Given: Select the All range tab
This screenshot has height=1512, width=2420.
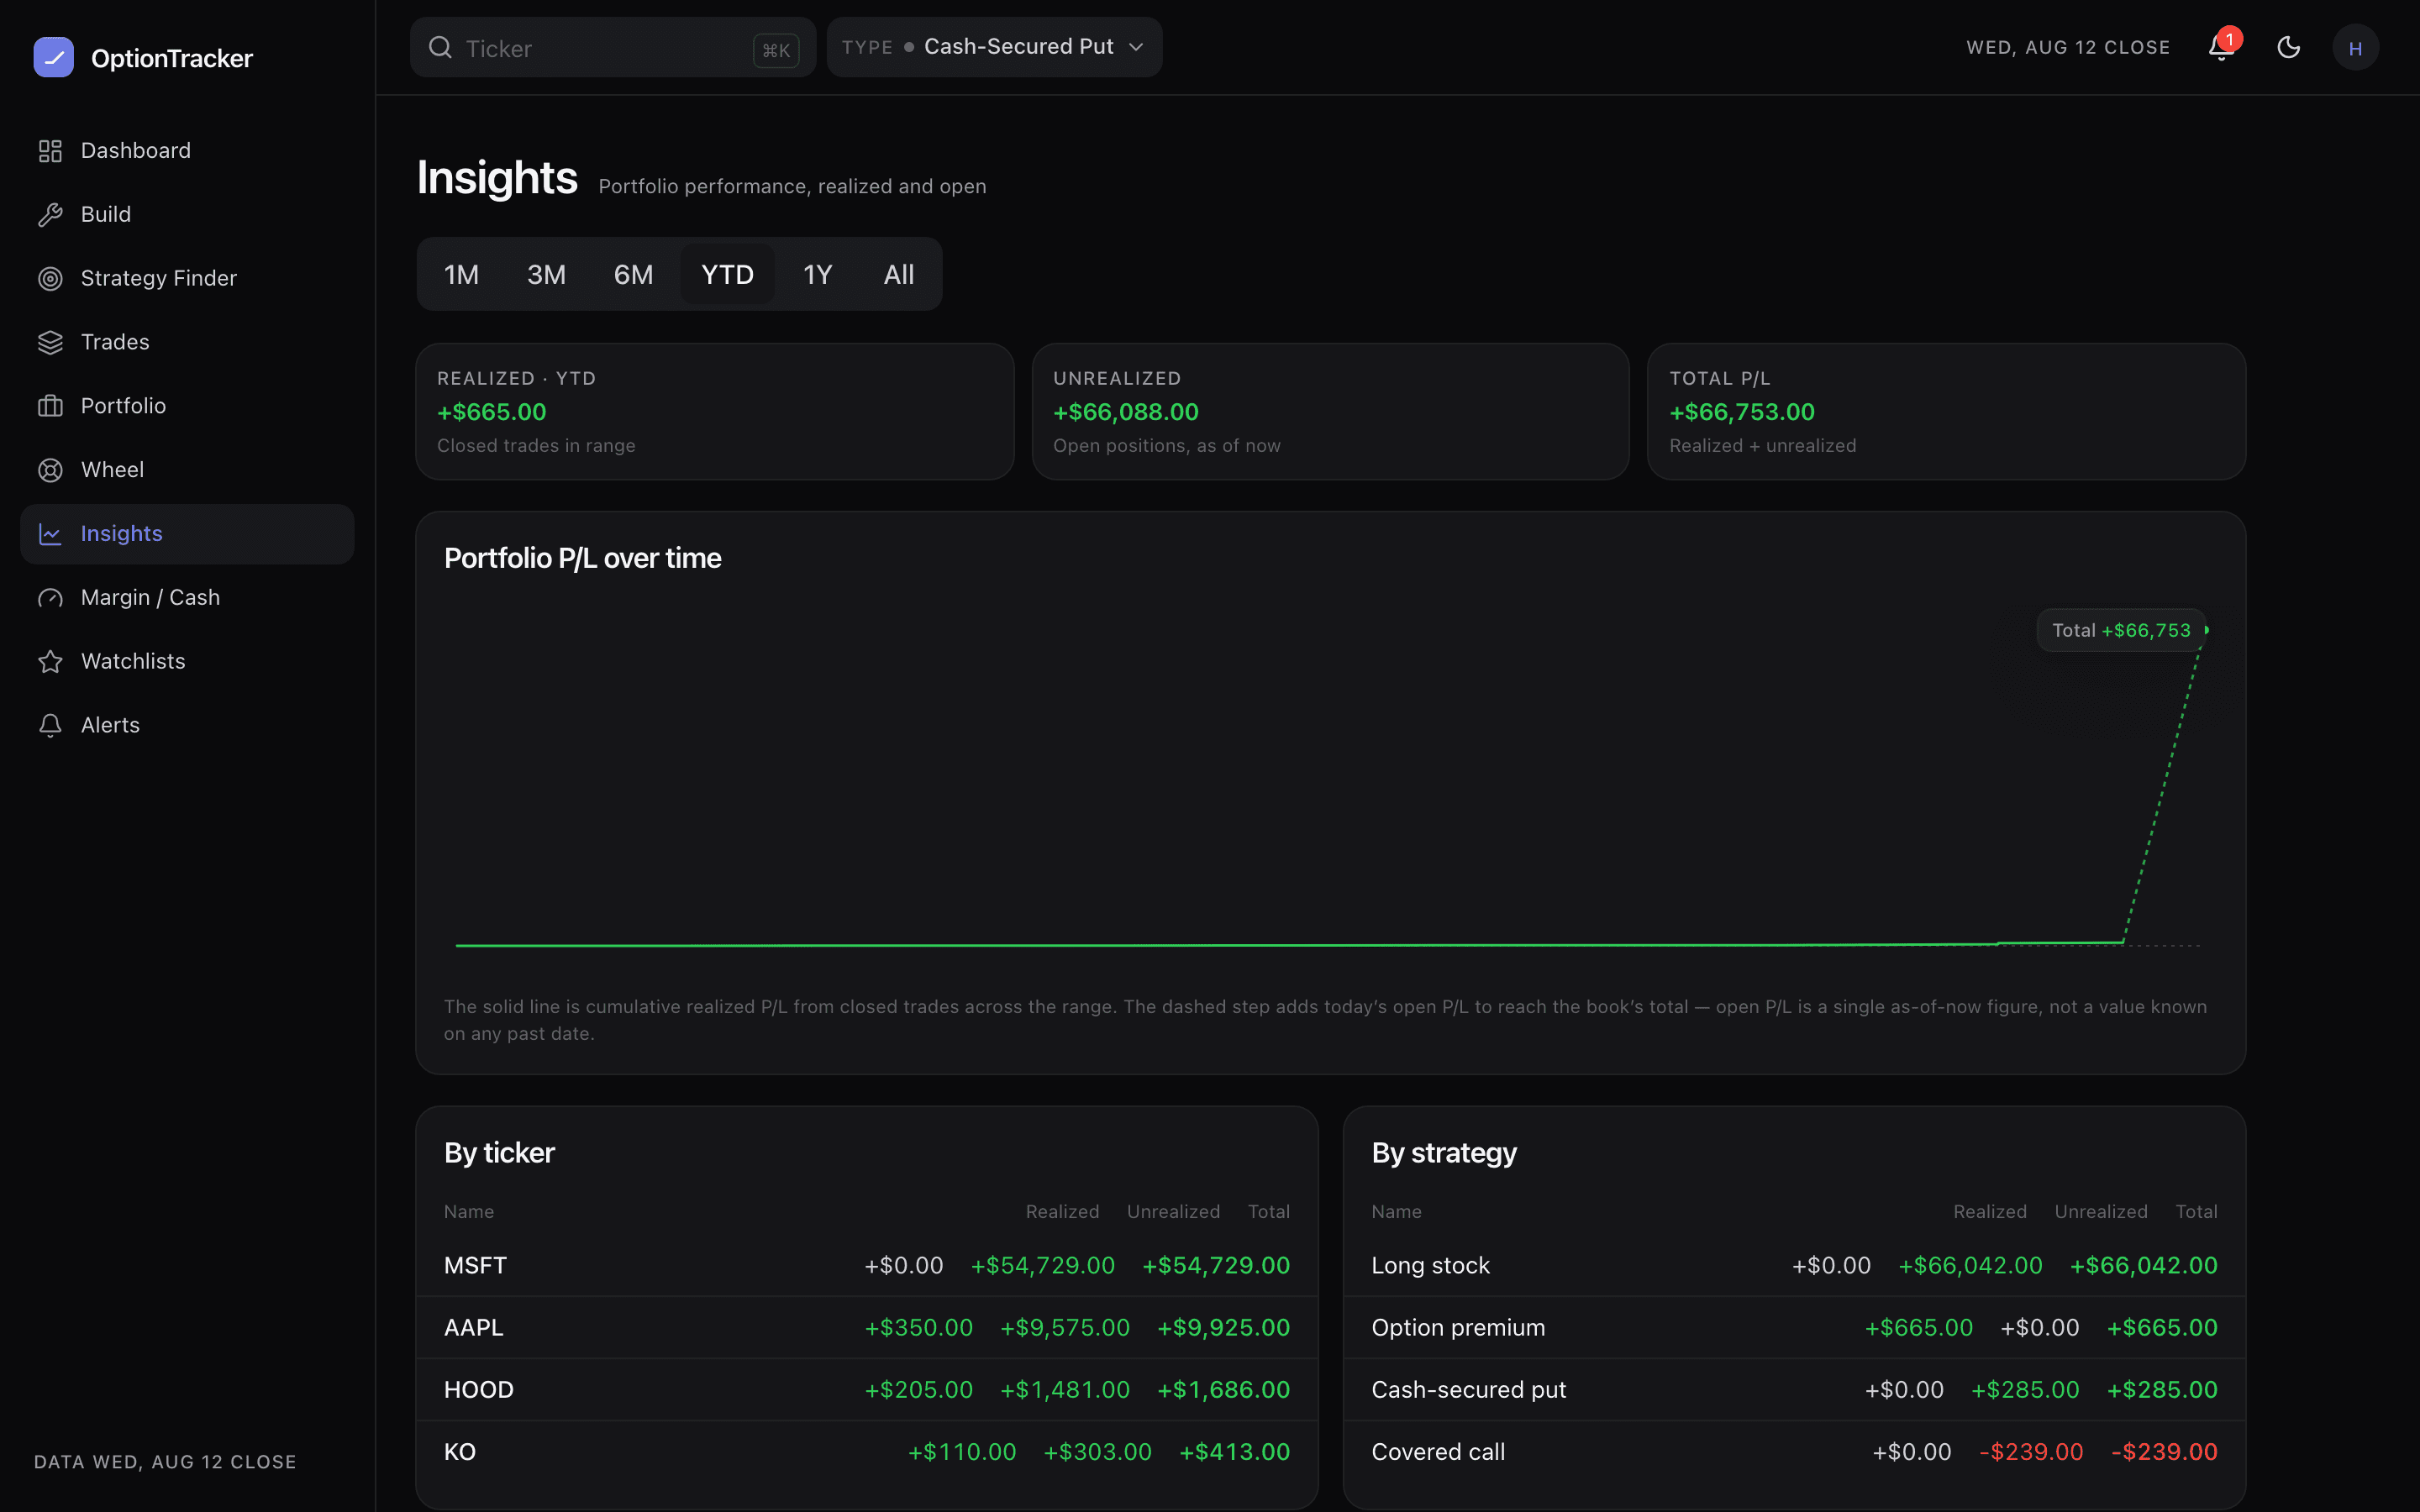Looking at the screenshot, I should tap(898, 274).
